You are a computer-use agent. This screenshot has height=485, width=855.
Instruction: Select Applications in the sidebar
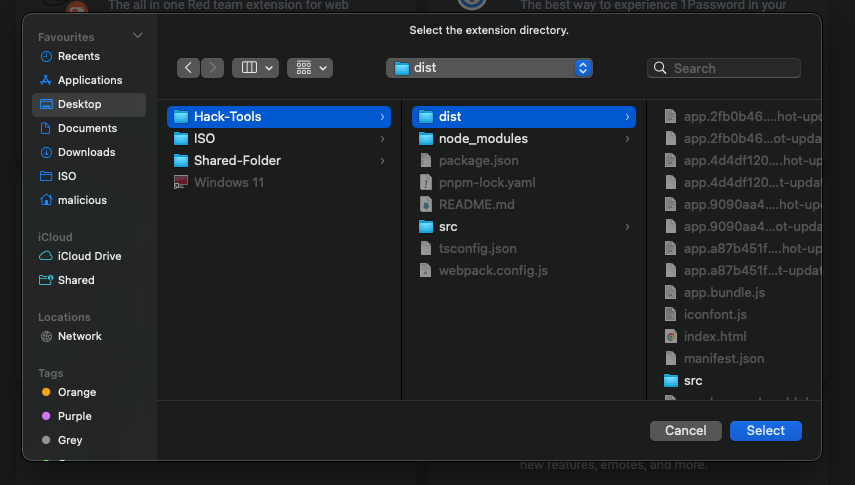coord(90,80)
